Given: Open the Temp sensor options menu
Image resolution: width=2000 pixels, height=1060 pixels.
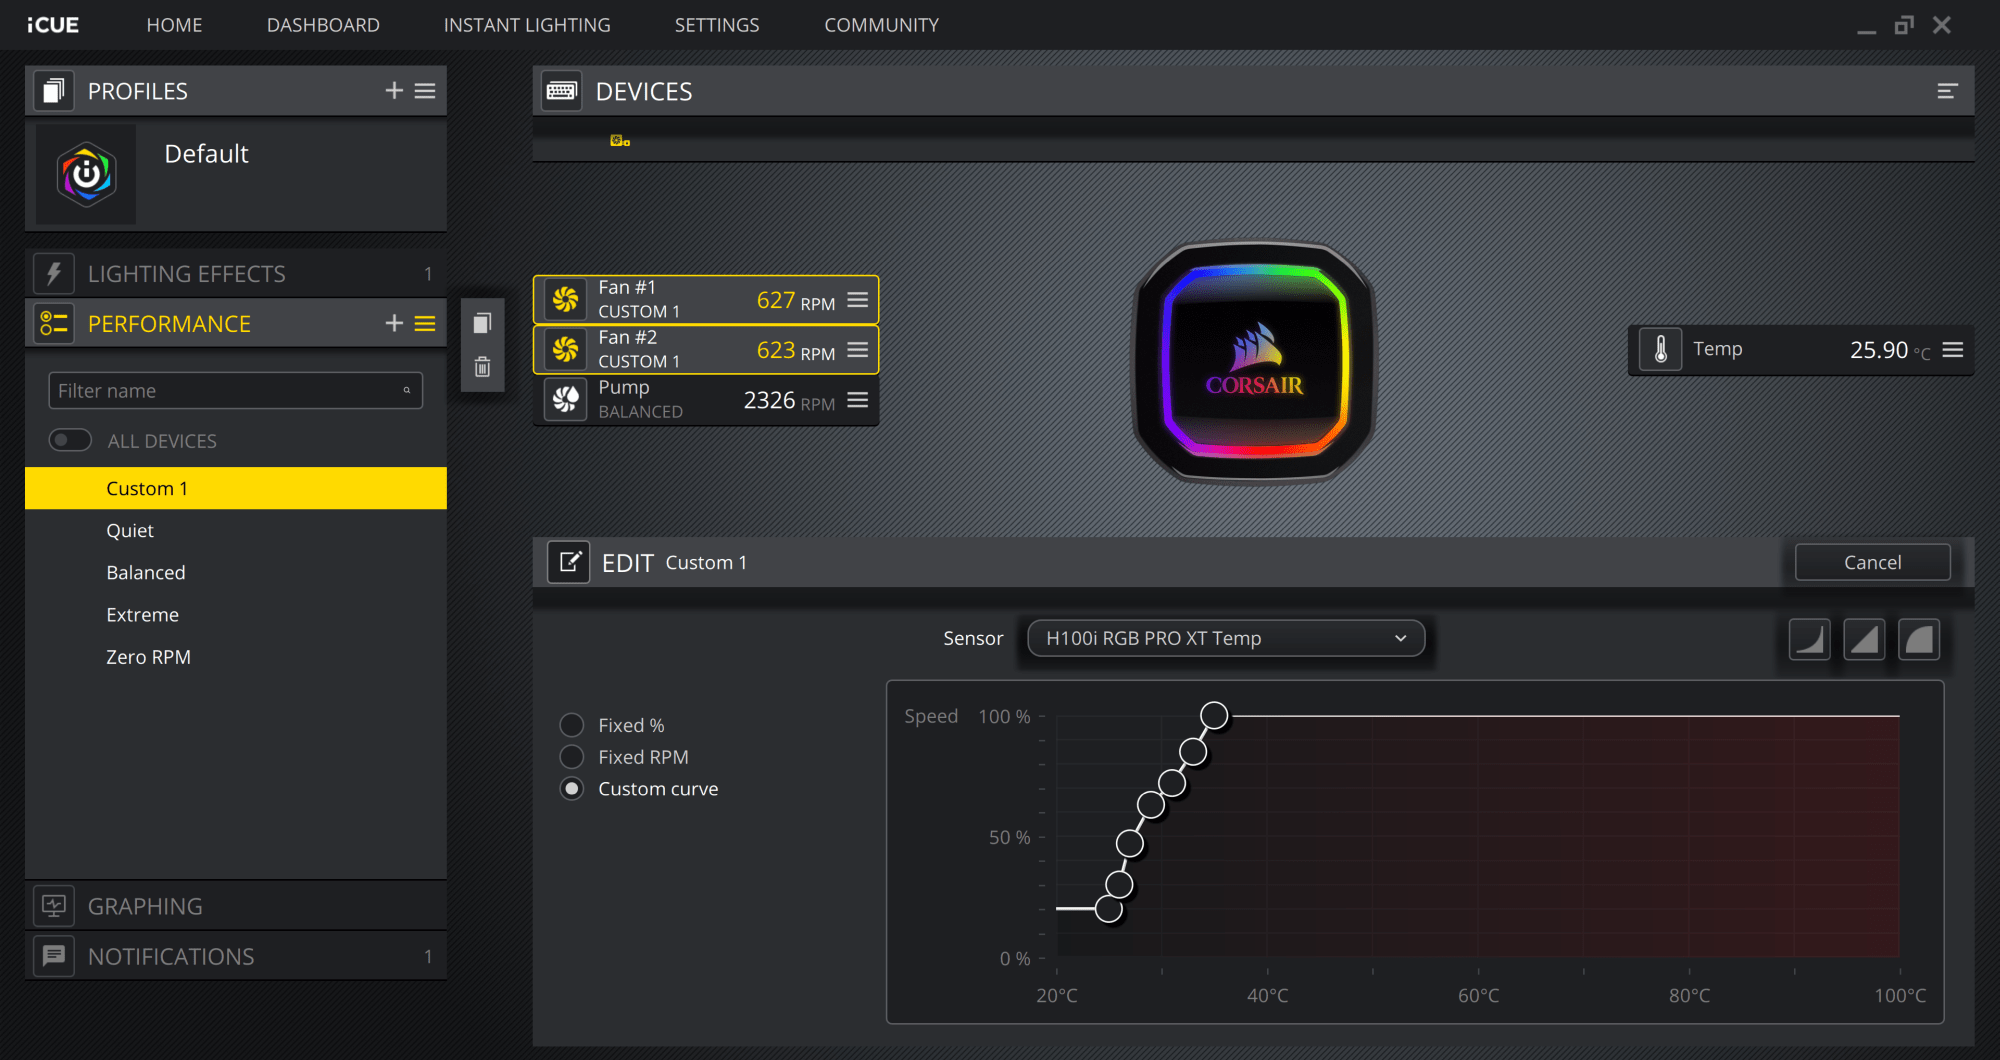Looking at the screenshot, I should (x=1953, y=350).
